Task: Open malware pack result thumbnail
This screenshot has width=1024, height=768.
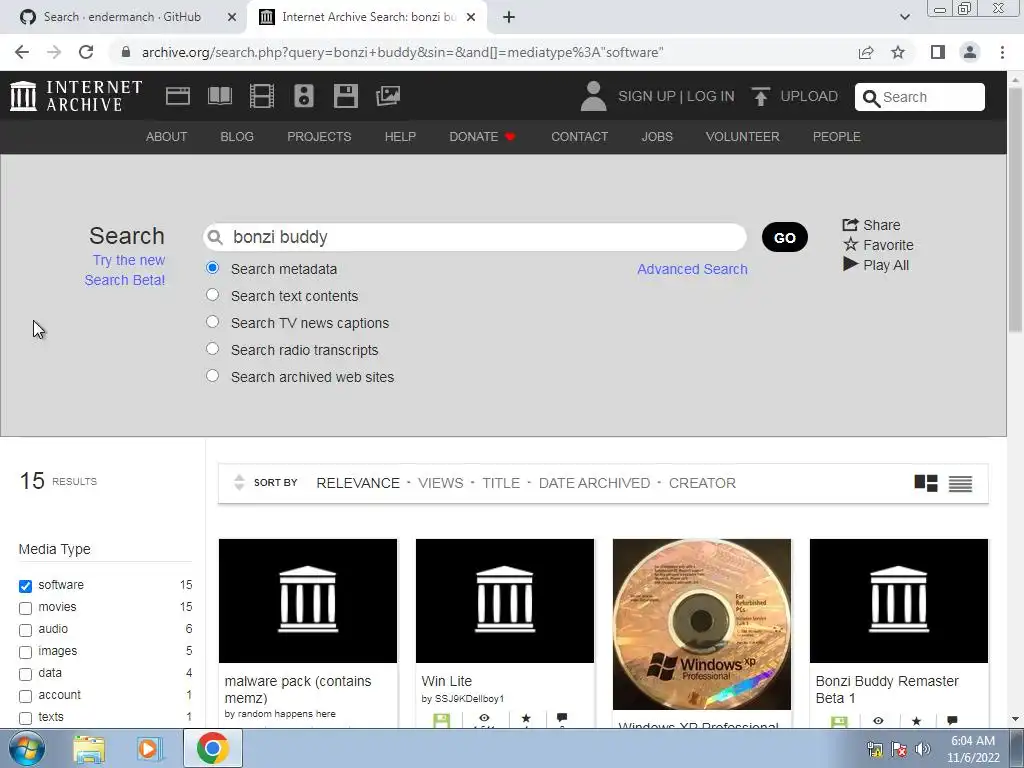Action: (x=308, y=601)
